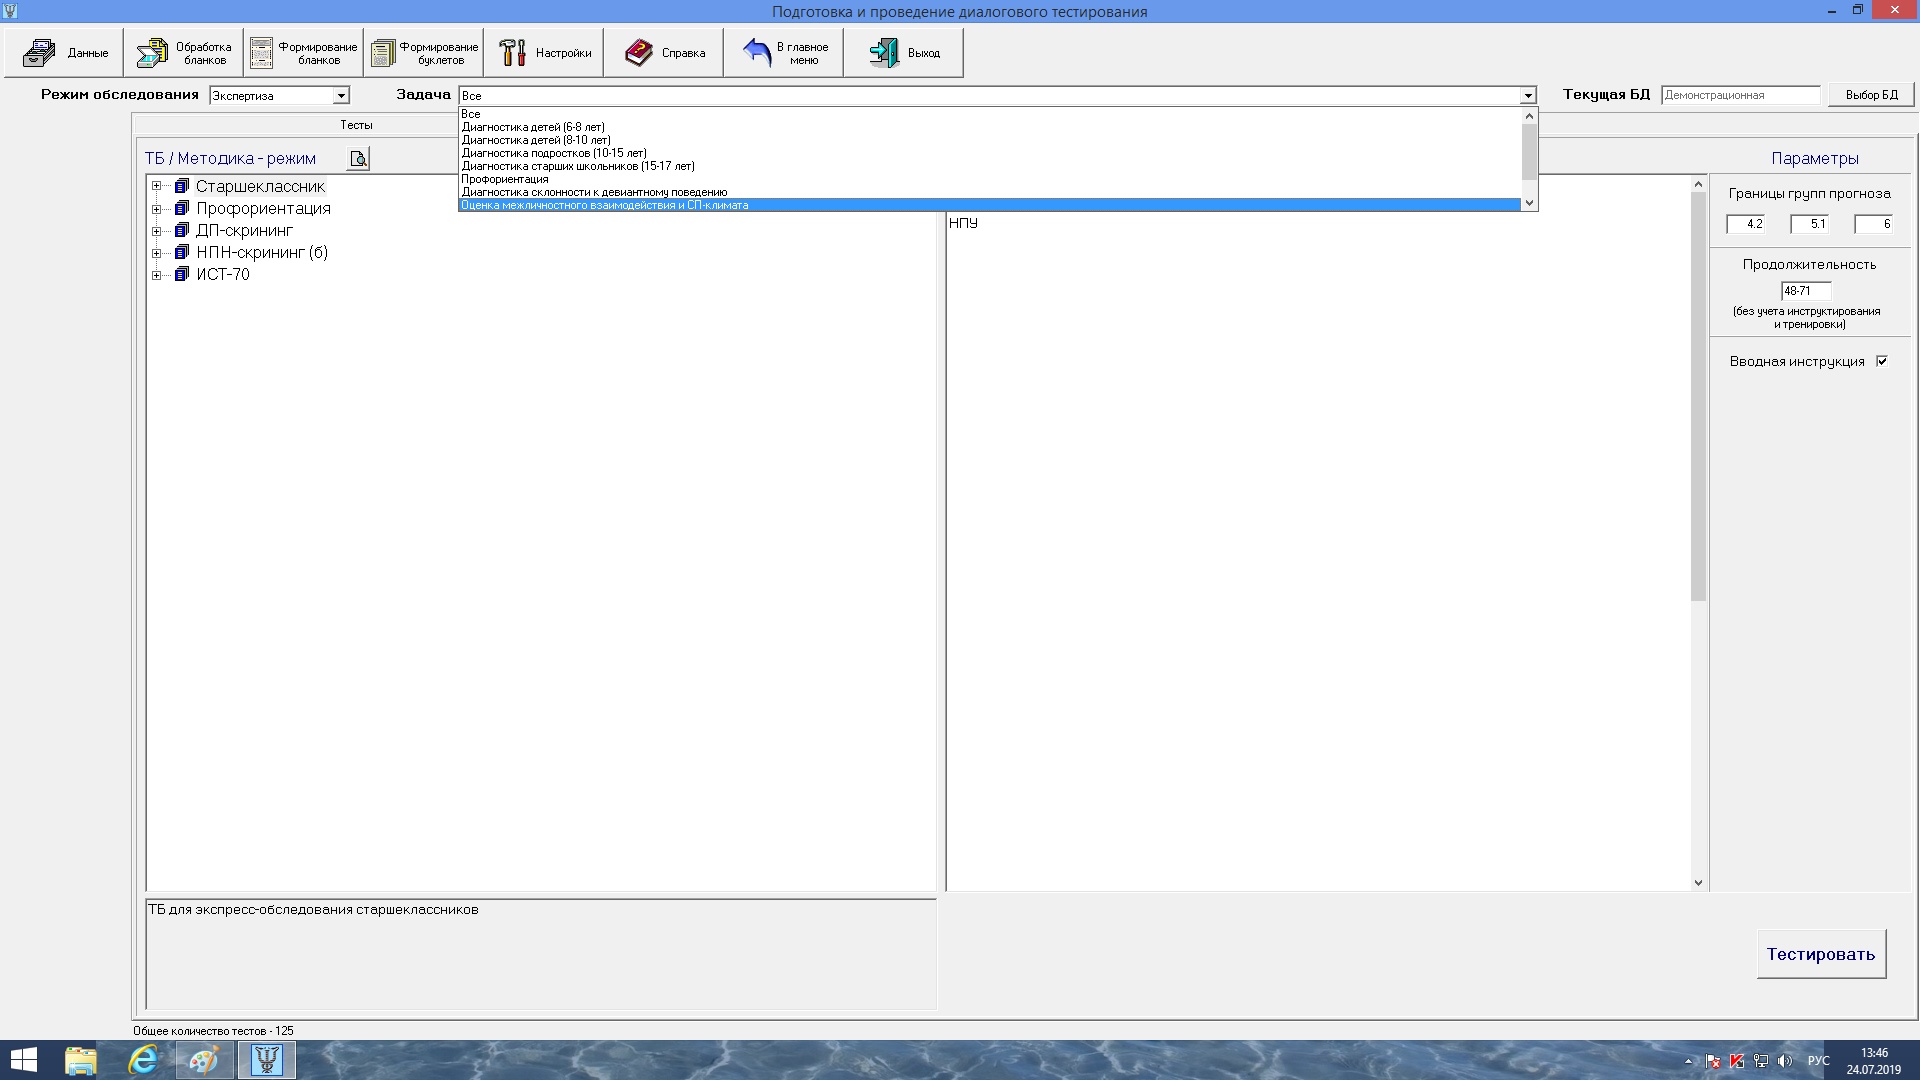
Task: Select Профориентация in the Задача list
Action: 505,179
